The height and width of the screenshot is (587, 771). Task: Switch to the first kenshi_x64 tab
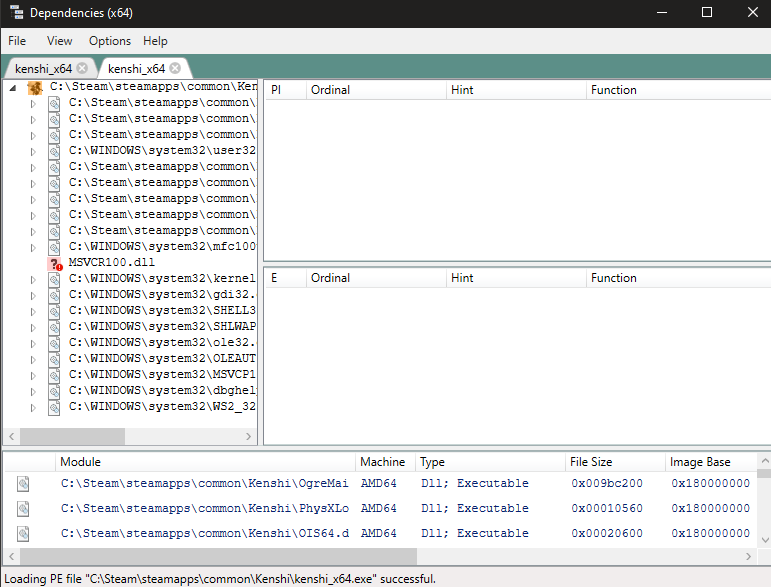point(43,68)
